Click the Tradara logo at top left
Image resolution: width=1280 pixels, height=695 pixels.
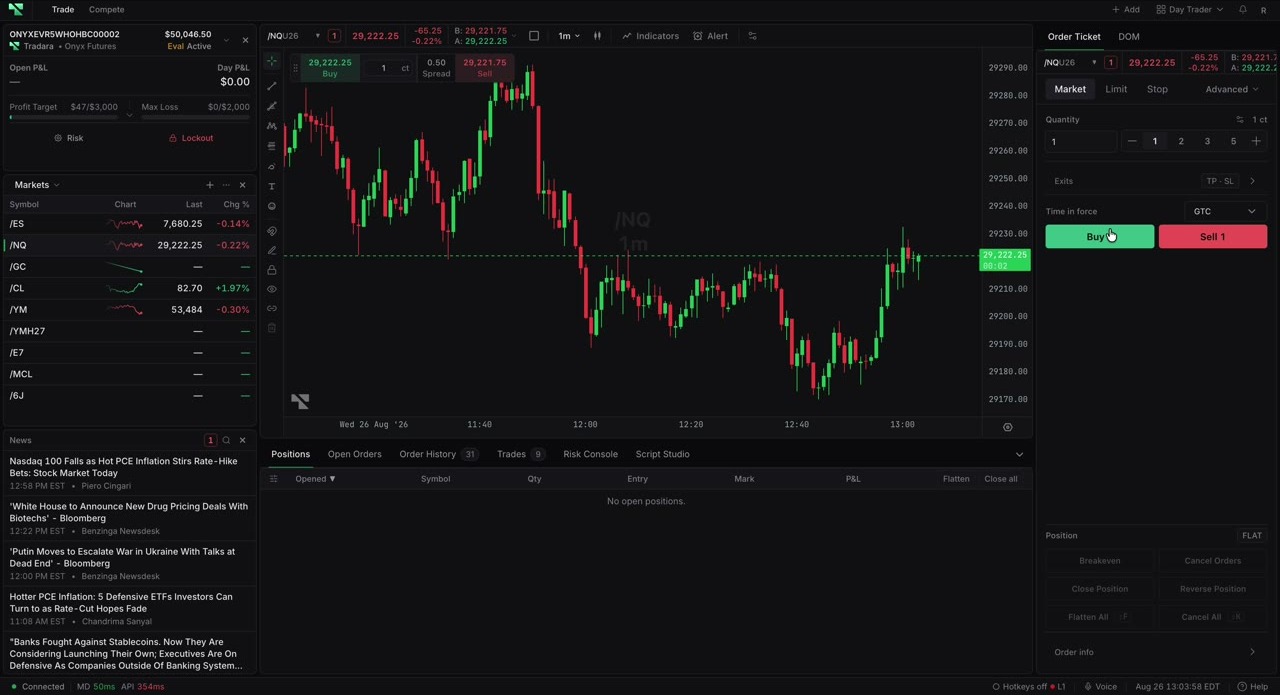click(x=15, y=10)
